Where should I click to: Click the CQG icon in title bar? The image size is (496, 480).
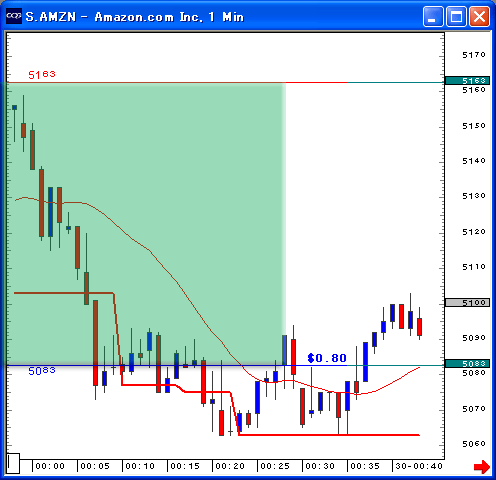point(14,16)
